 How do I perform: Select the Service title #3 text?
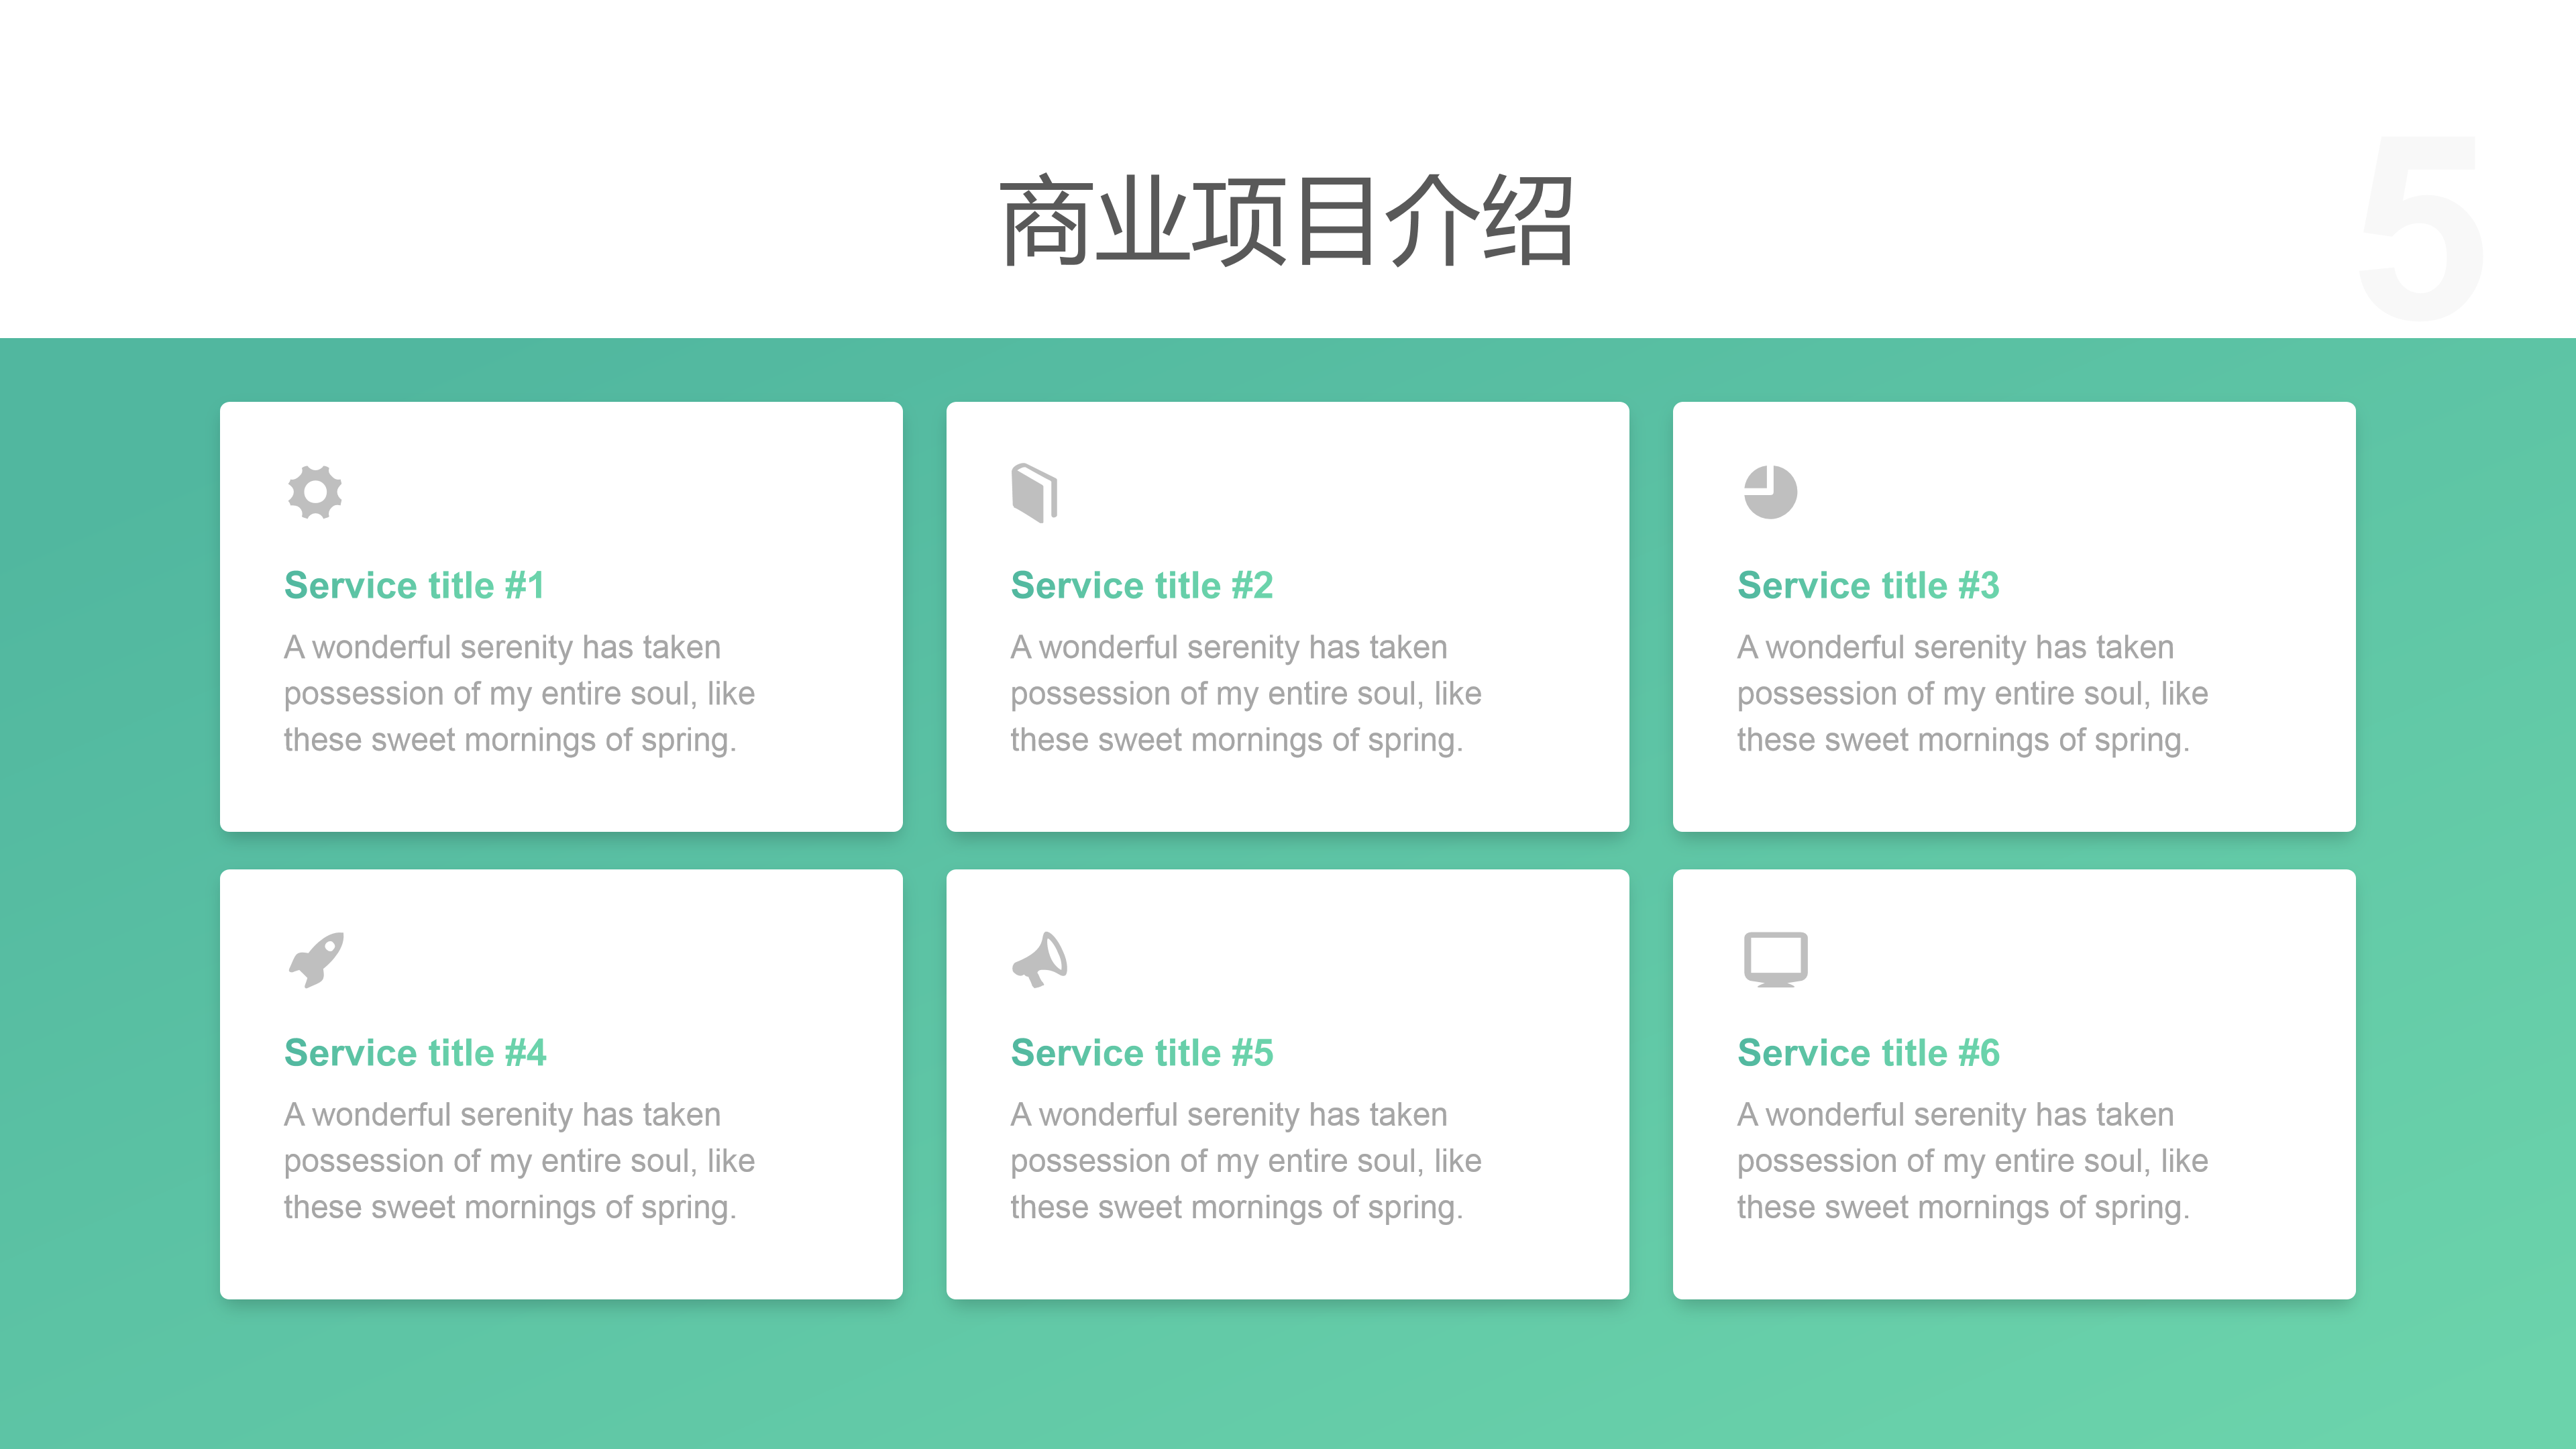[x=1867, y=585]
